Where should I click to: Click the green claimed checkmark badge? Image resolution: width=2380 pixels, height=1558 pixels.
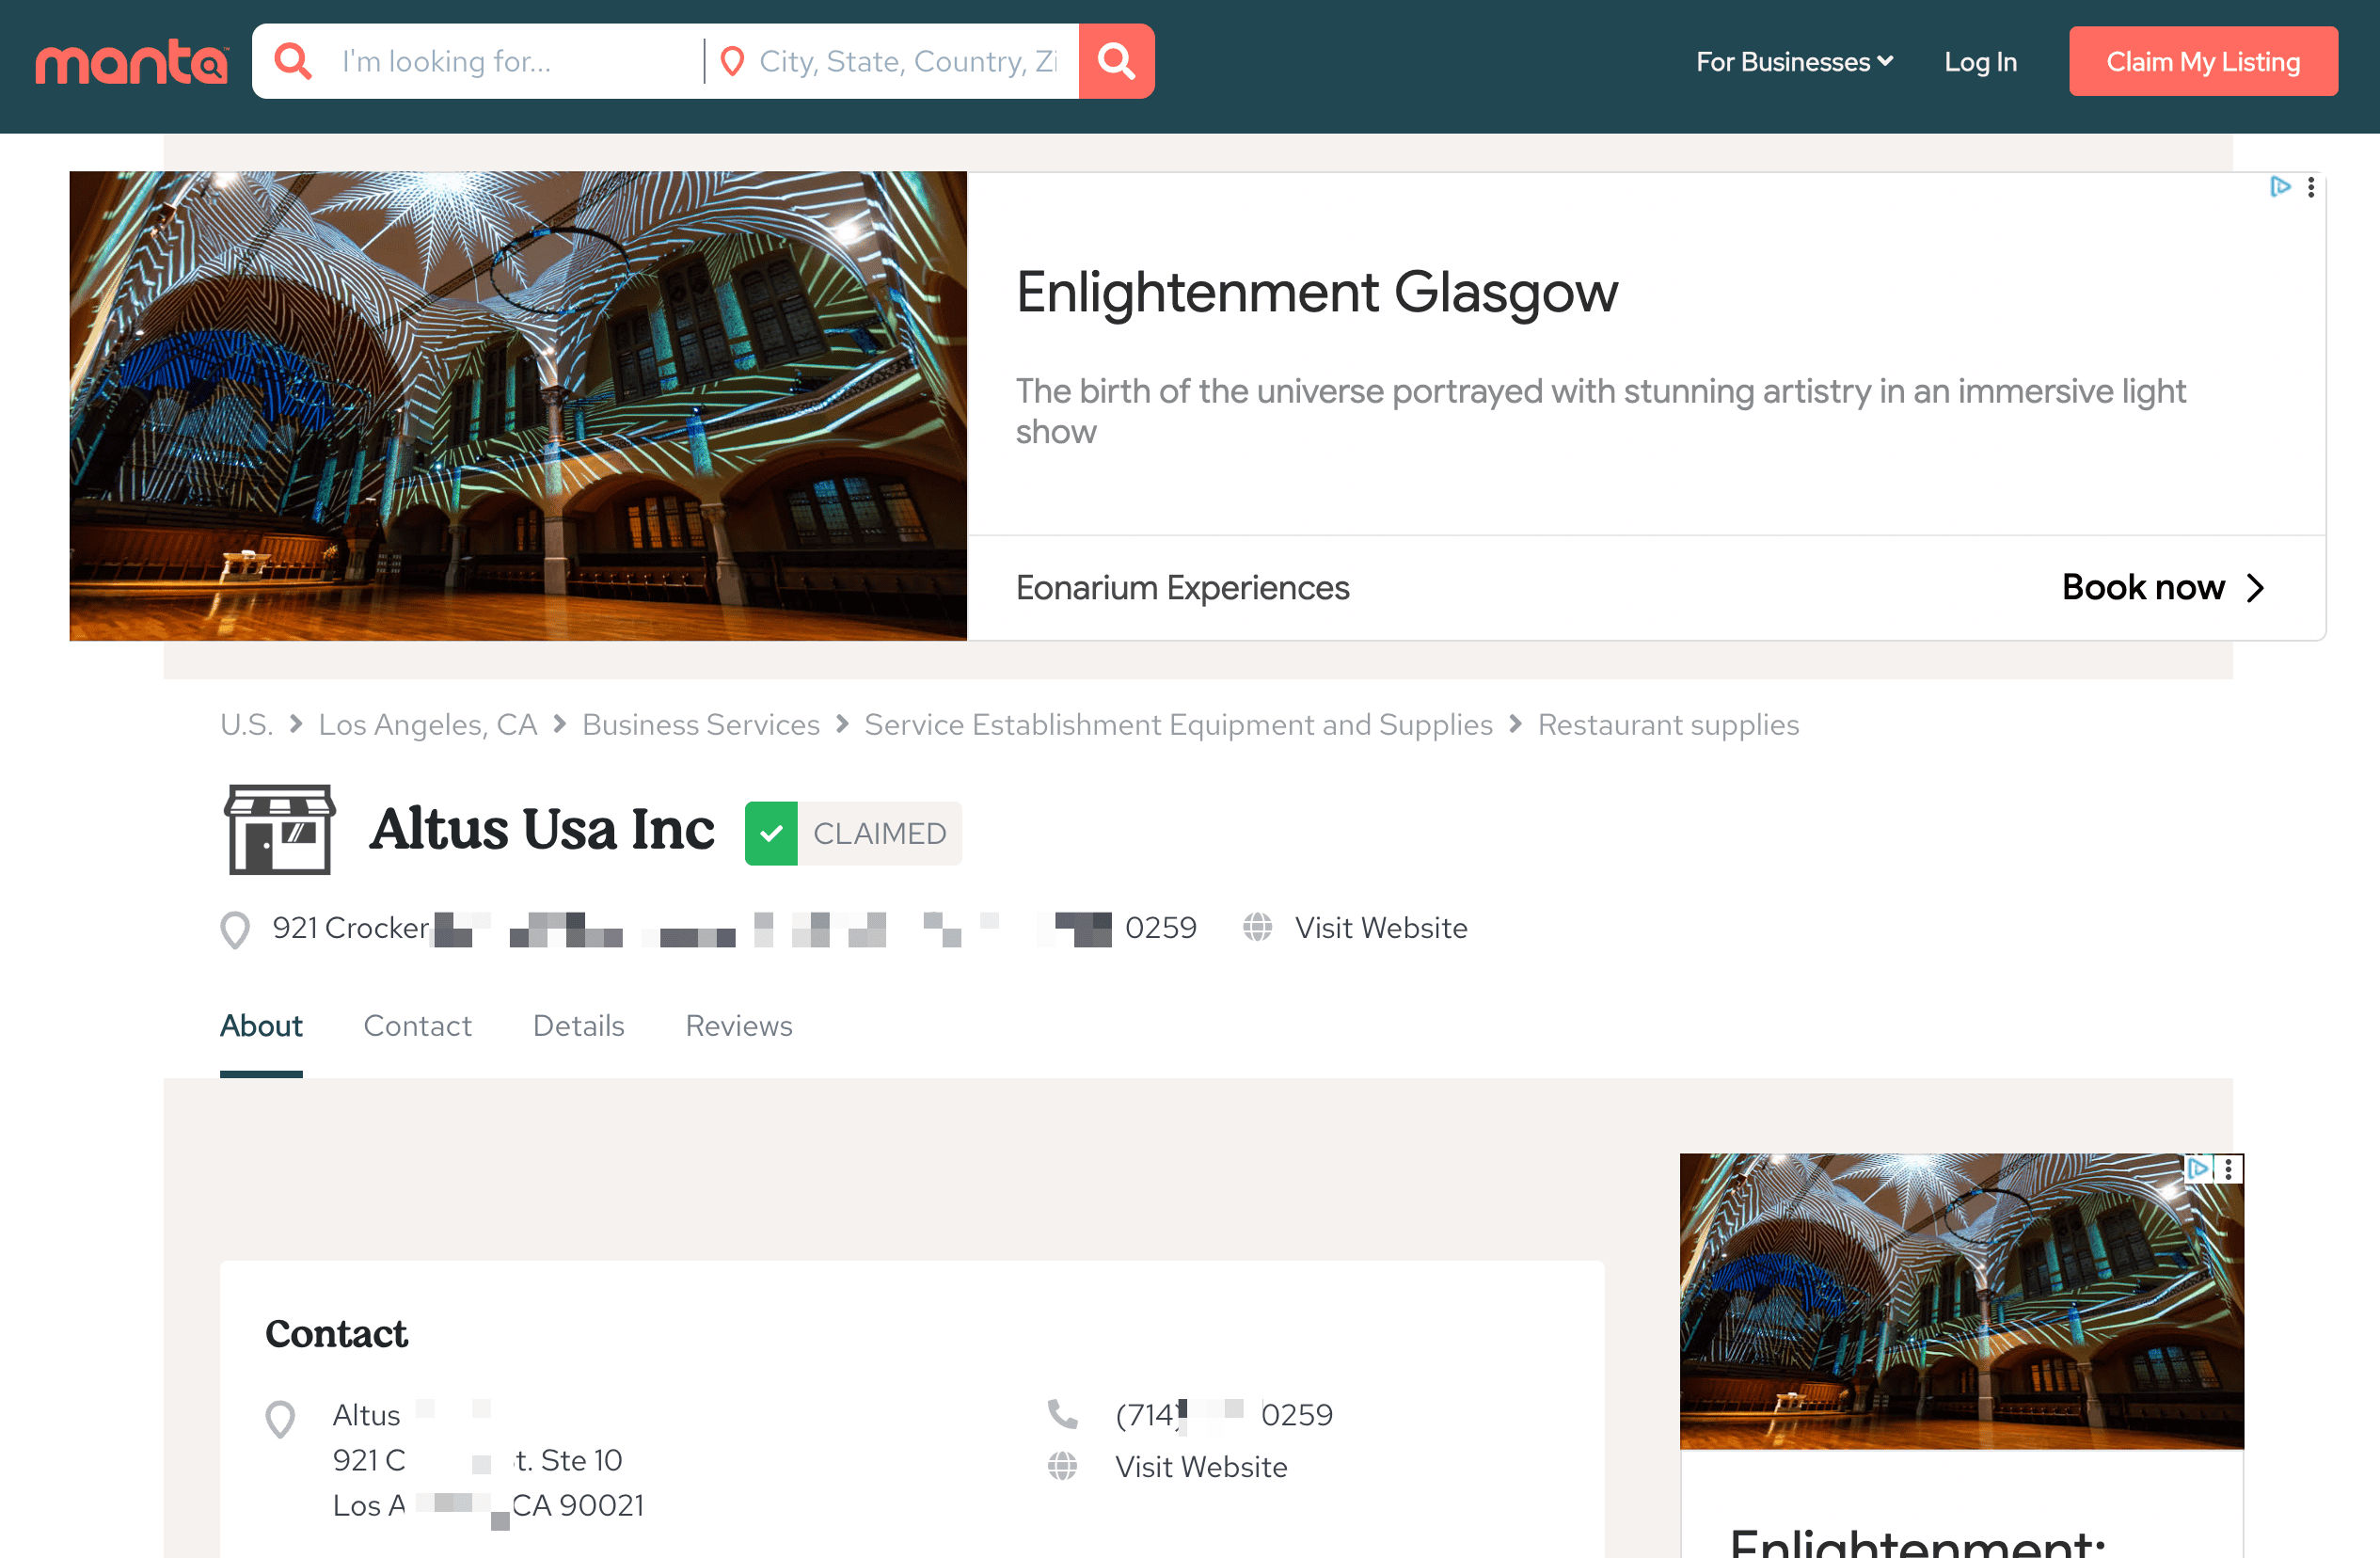771,833
